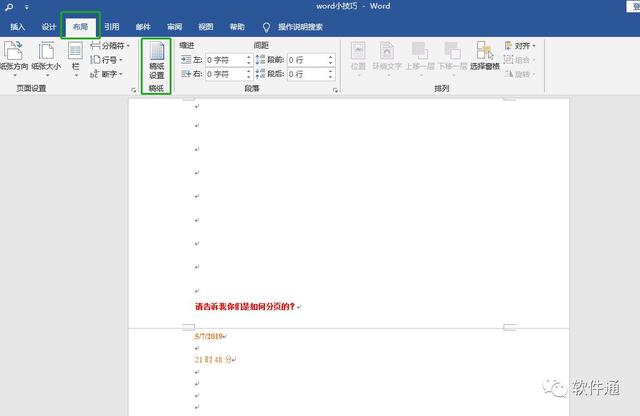Switch to the 邮件 mailings tab
Viewport: 640px width, 416px height.
(143, 27)
